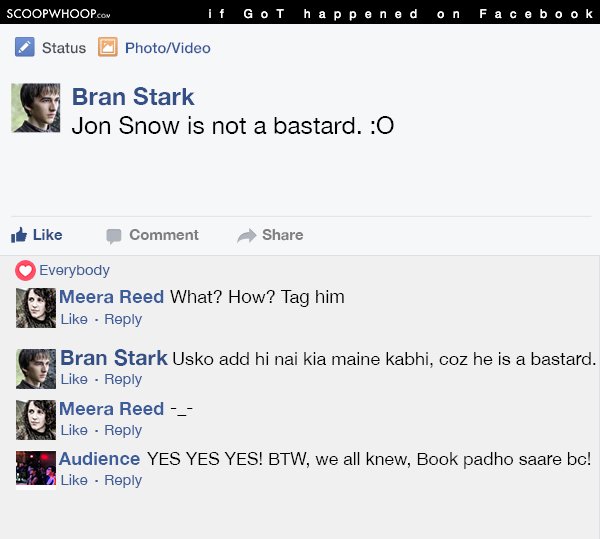
Task: Open the Audience commenter avatar
Action: pos(36,469)
